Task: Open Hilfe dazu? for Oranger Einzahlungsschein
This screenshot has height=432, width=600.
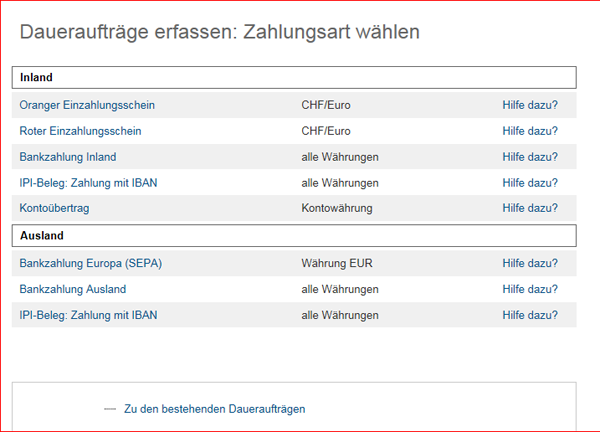Action: point(530,105)
